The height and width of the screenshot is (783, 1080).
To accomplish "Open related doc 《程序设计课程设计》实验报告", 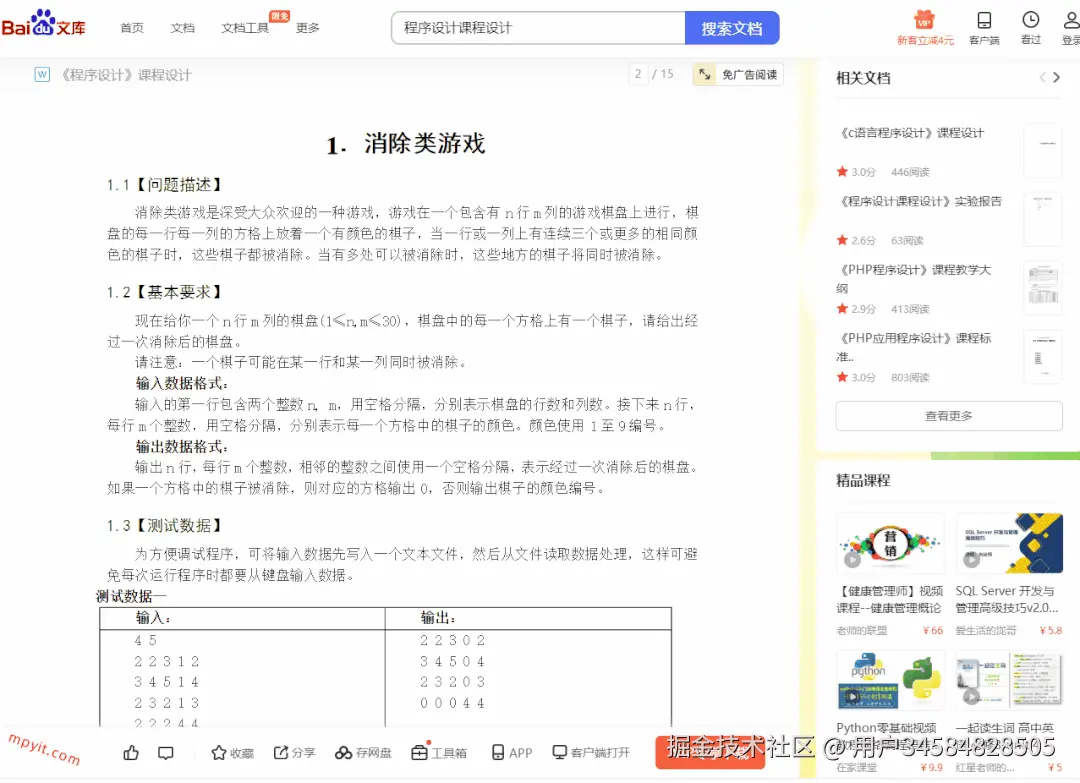I will [x=920, y=201].
